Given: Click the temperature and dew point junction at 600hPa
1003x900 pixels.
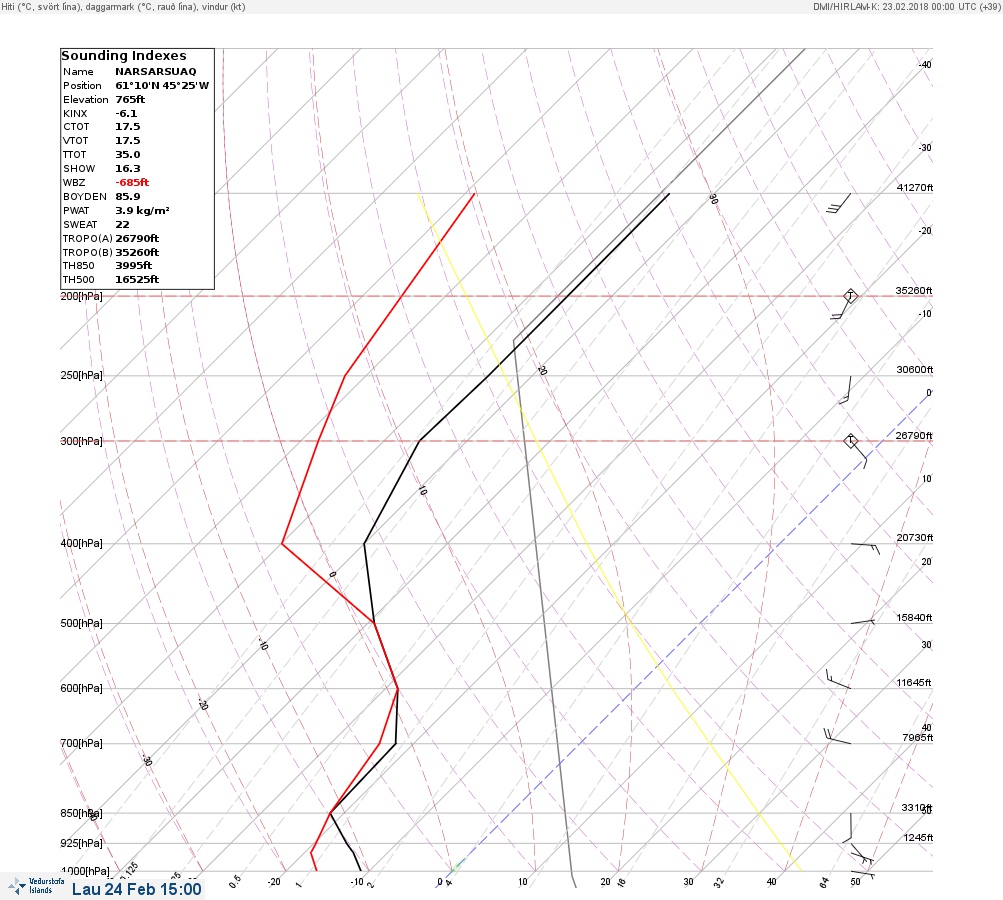Looking at the screenshot, I should tap(398, 689).
